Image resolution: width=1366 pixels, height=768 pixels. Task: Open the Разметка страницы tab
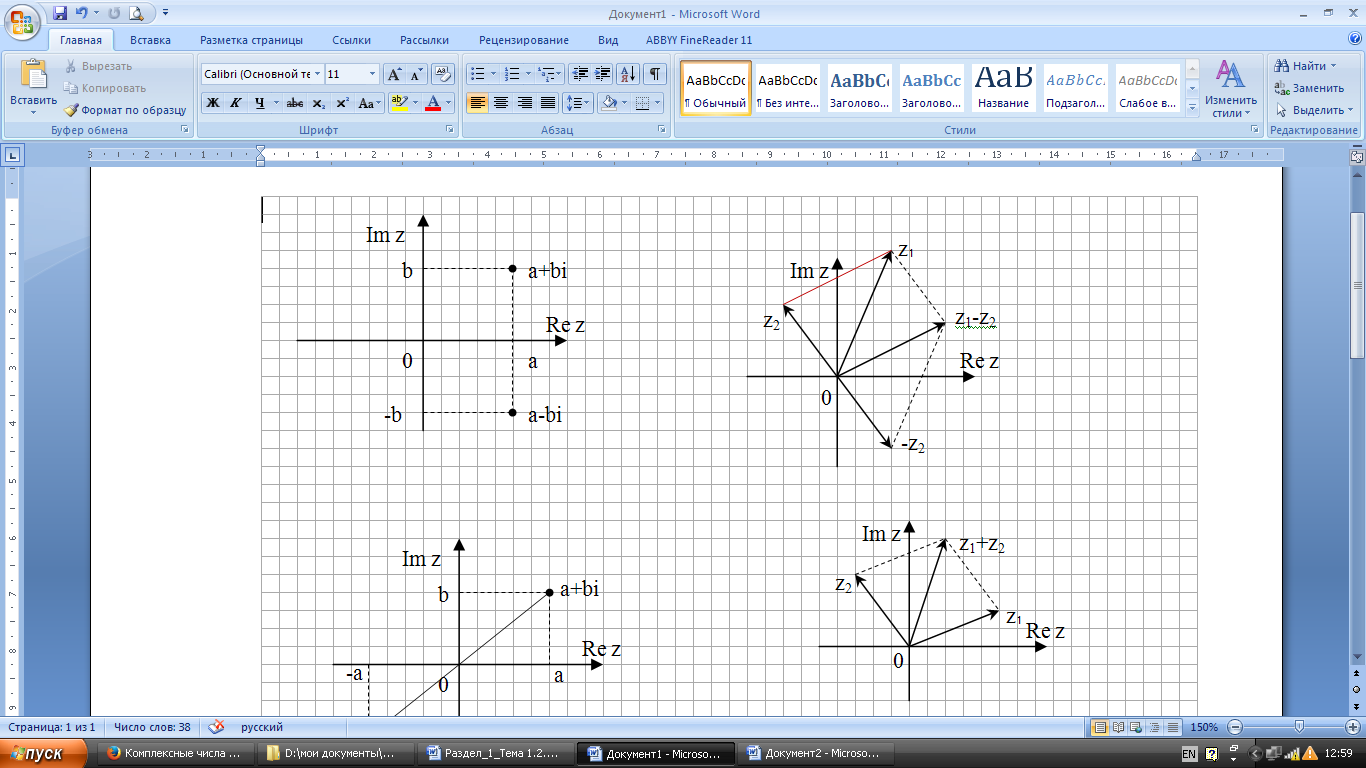[x=251, y=40]
